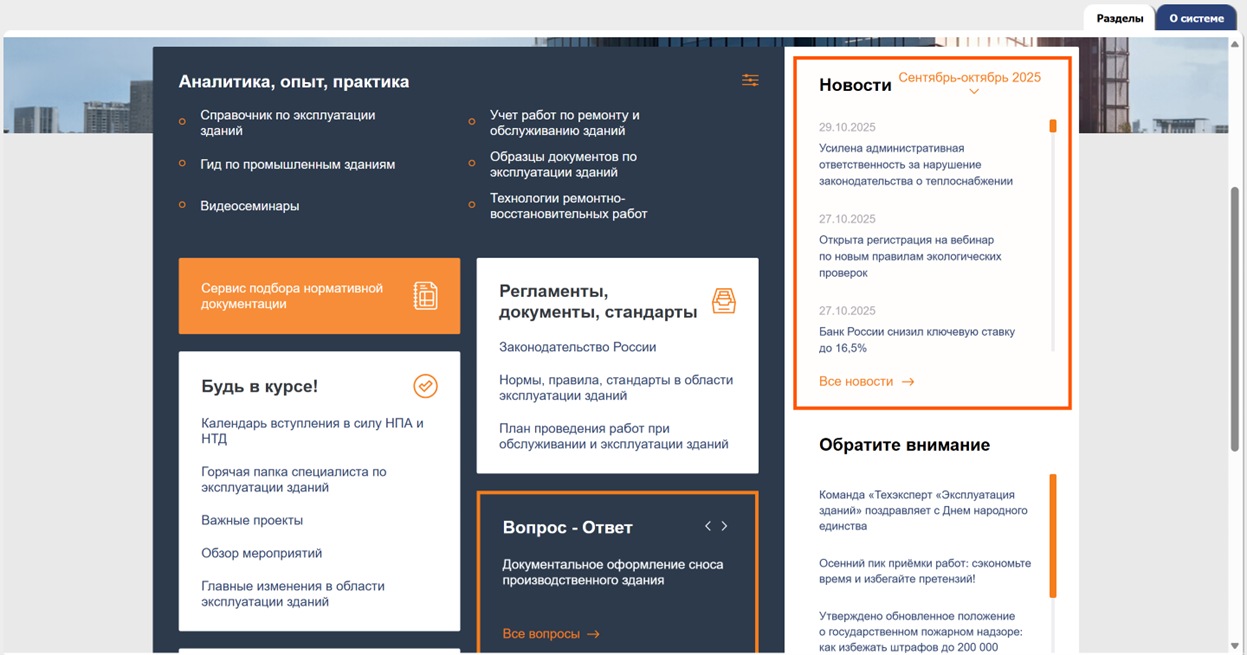Click the chevron under the news period
Image resolution: width=1247 pixels, height=655 pixels.
click(973, 92)
